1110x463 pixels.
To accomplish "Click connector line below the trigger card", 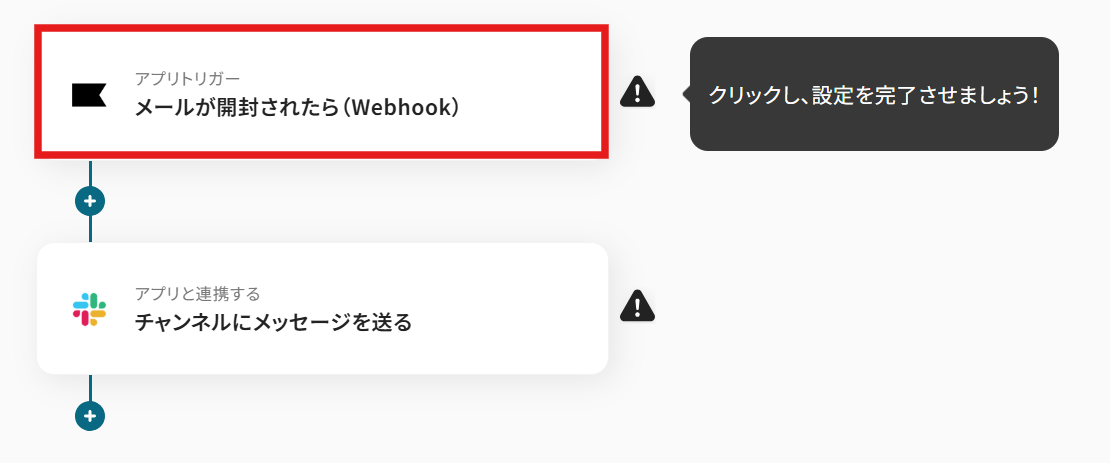I will coord(90,172).
